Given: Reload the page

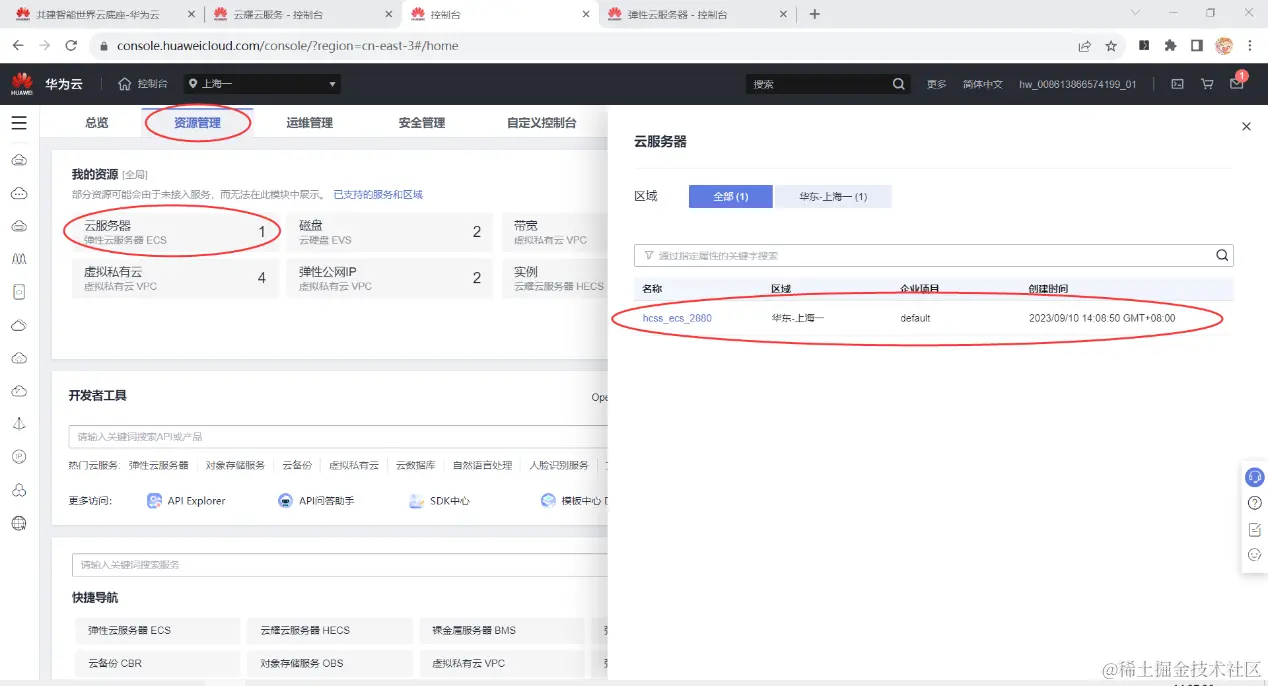Looking at the screenshot, I should (71, 46).
